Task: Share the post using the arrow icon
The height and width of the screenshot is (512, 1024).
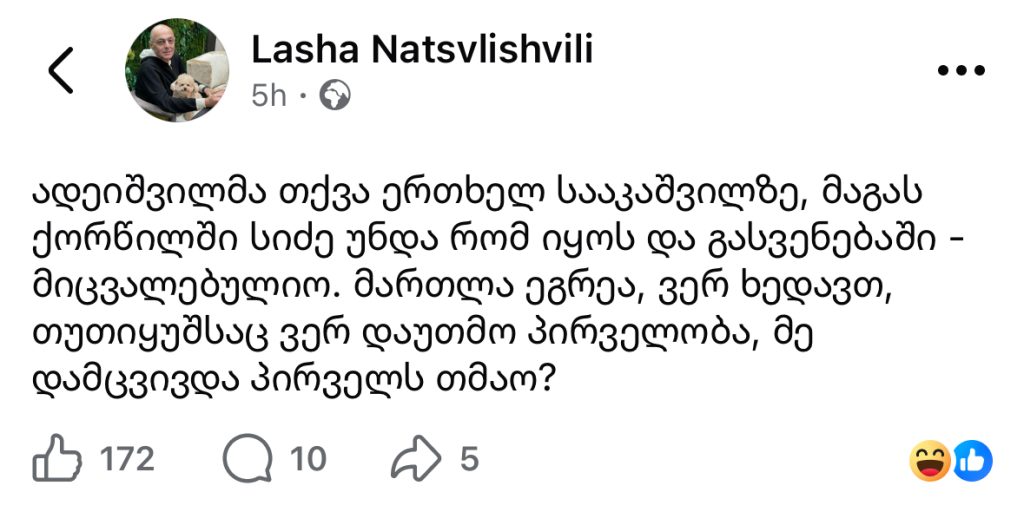Action: [416, 459]
